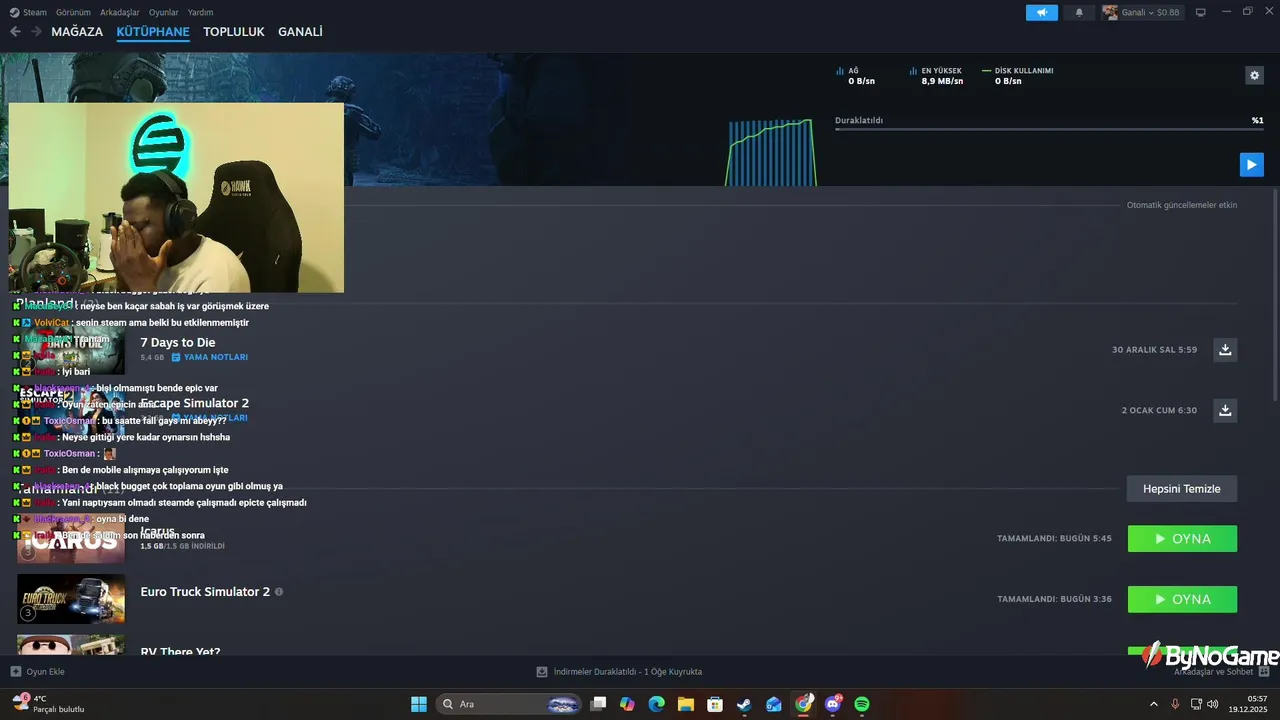Download 7 Days to Die update now

[x=1225, y=350]
